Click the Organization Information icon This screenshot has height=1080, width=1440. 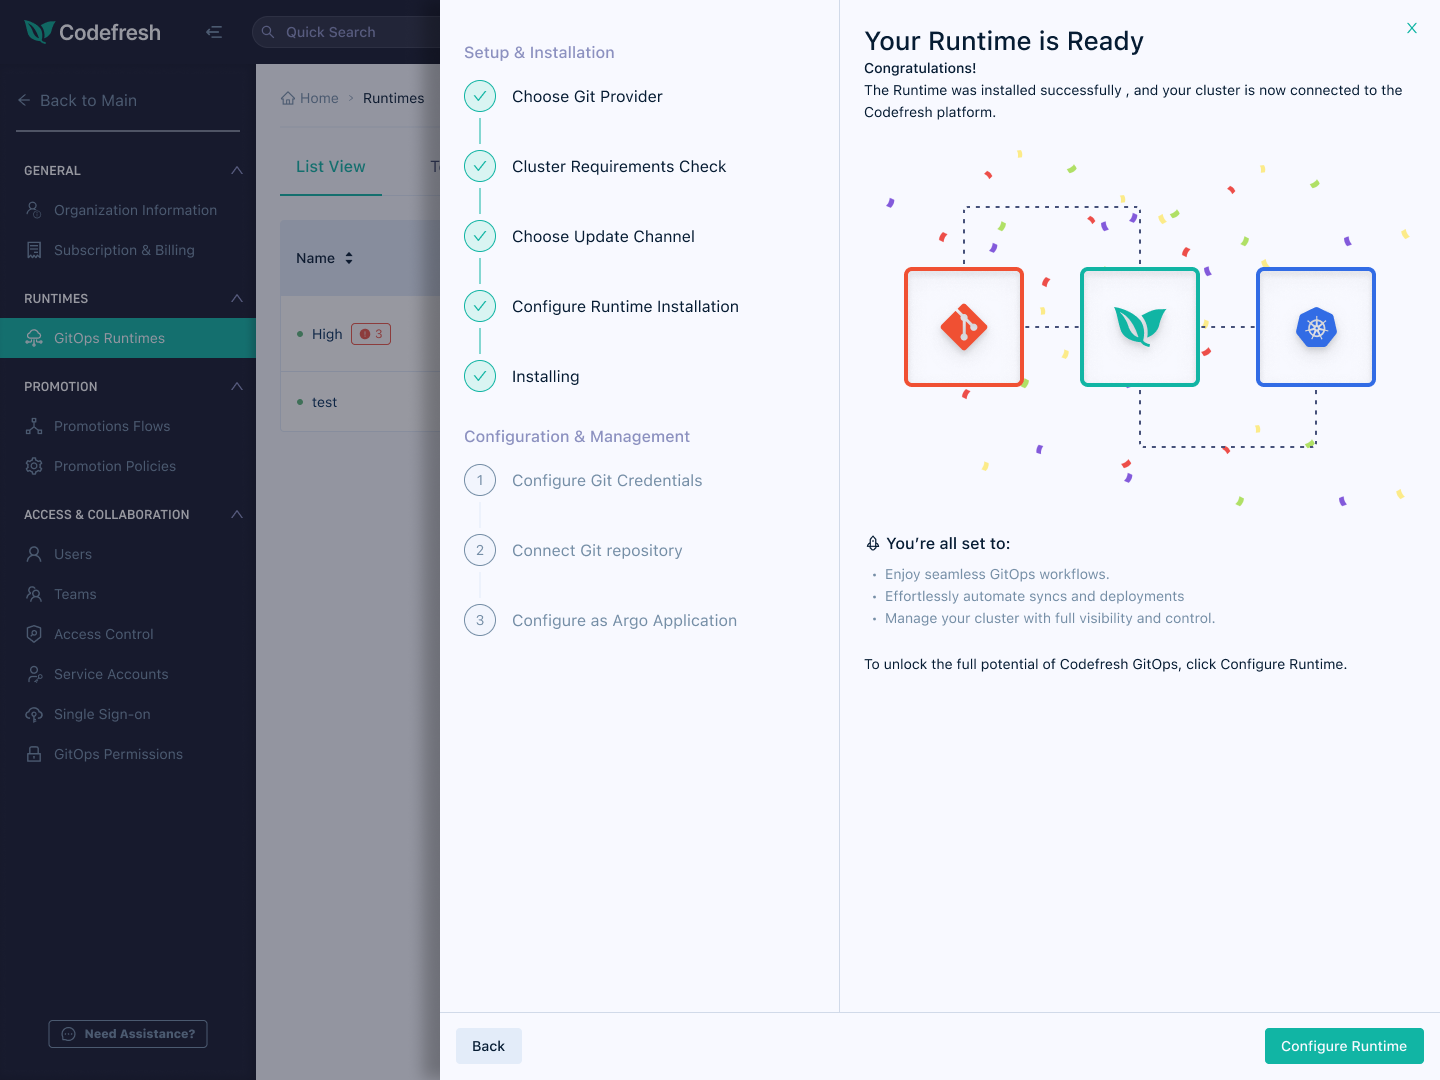(x=34, y=210)
